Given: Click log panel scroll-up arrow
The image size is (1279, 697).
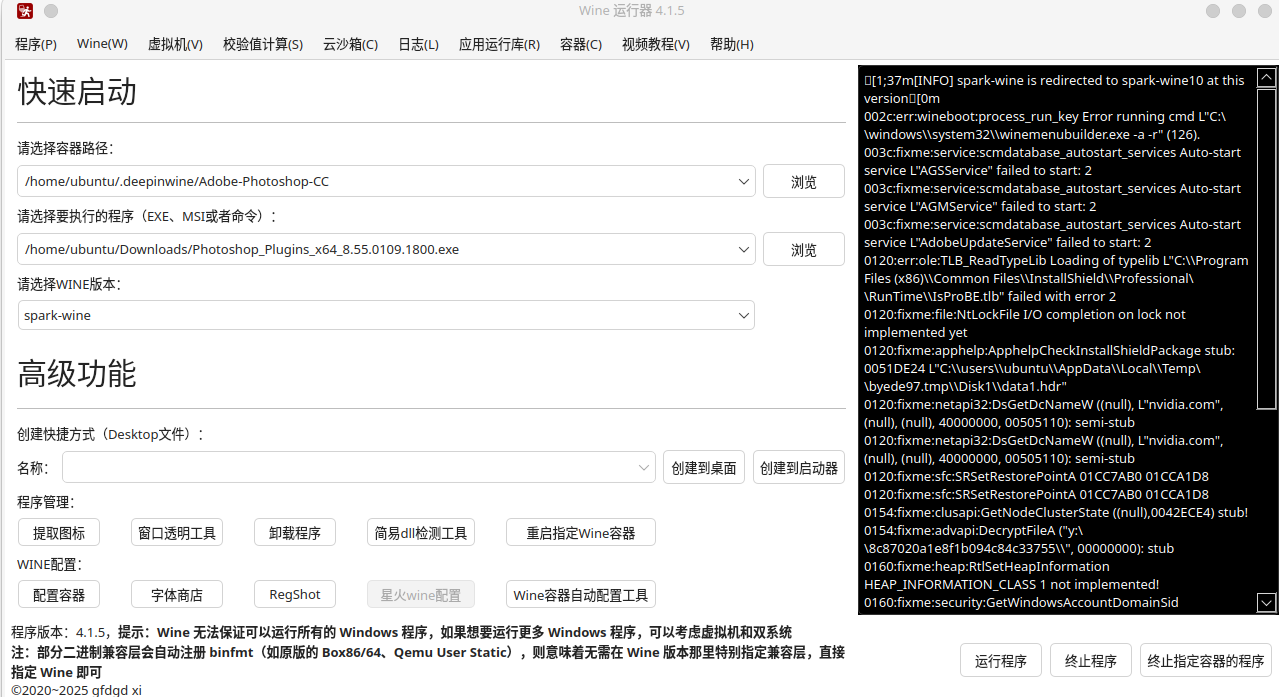Looking at the screenshot, I should click(x=1266, y=77).
